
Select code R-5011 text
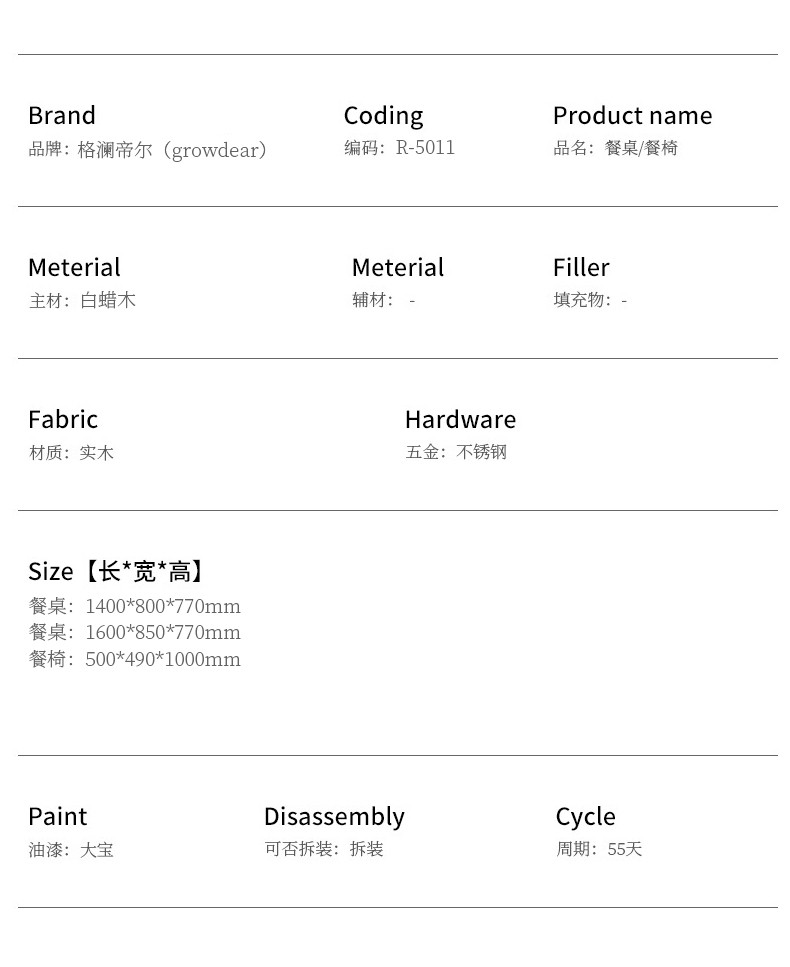[425, 147]
